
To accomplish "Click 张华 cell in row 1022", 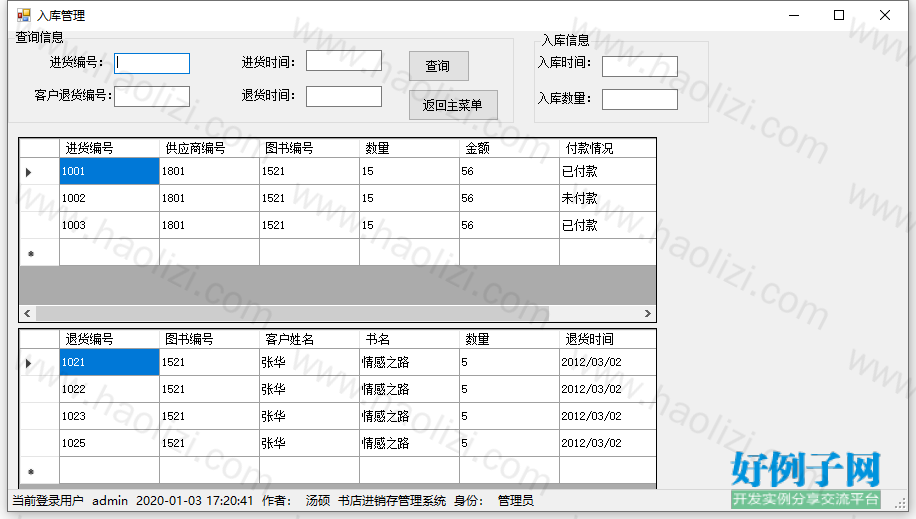I will (x=309, y=389).
